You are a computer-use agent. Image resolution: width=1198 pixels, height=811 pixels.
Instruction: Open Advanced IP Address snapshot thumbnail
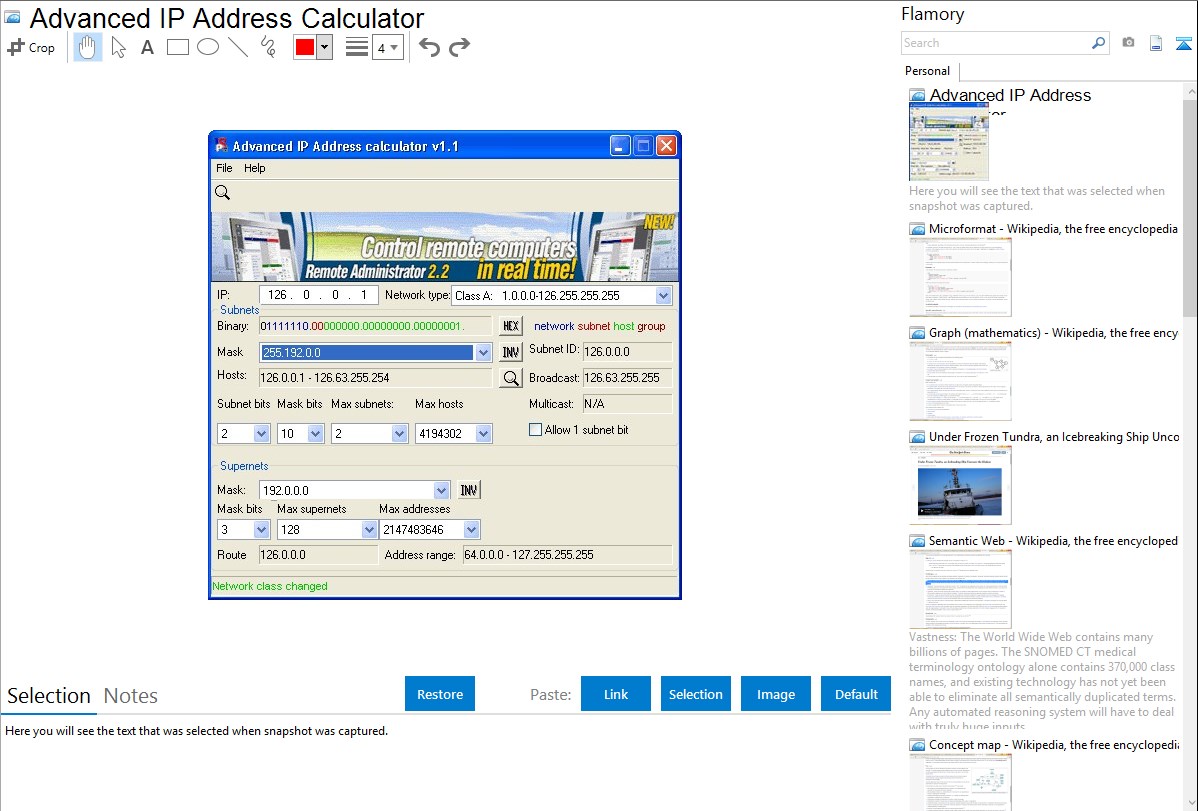[949, 142]
